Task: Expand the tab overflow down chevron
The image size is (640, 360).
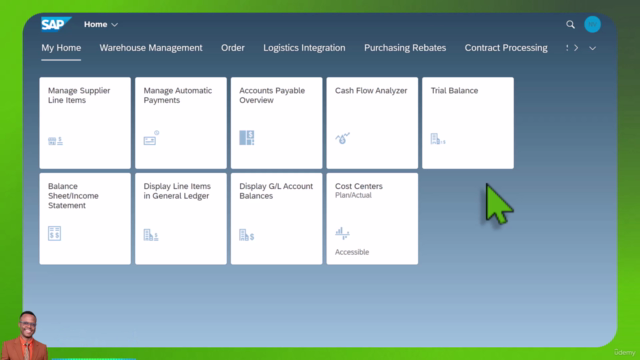Action: pyautogui.click(x=592, y=48)
